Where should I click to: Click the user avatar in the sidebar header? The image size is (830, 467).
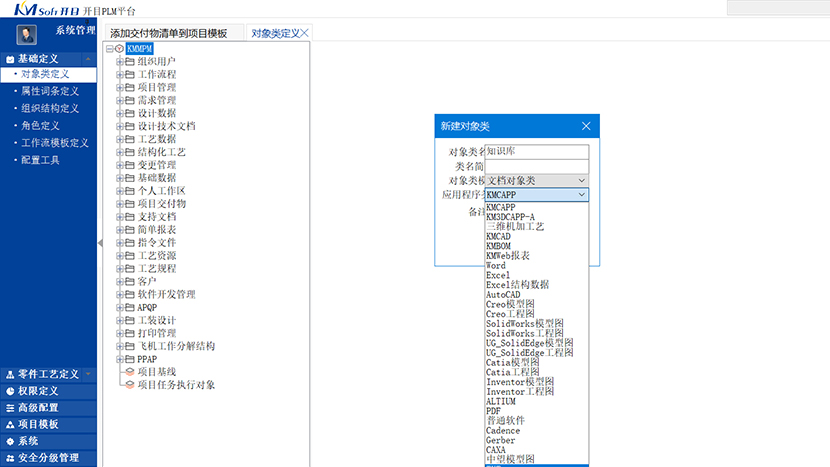(x=27, y=34)
